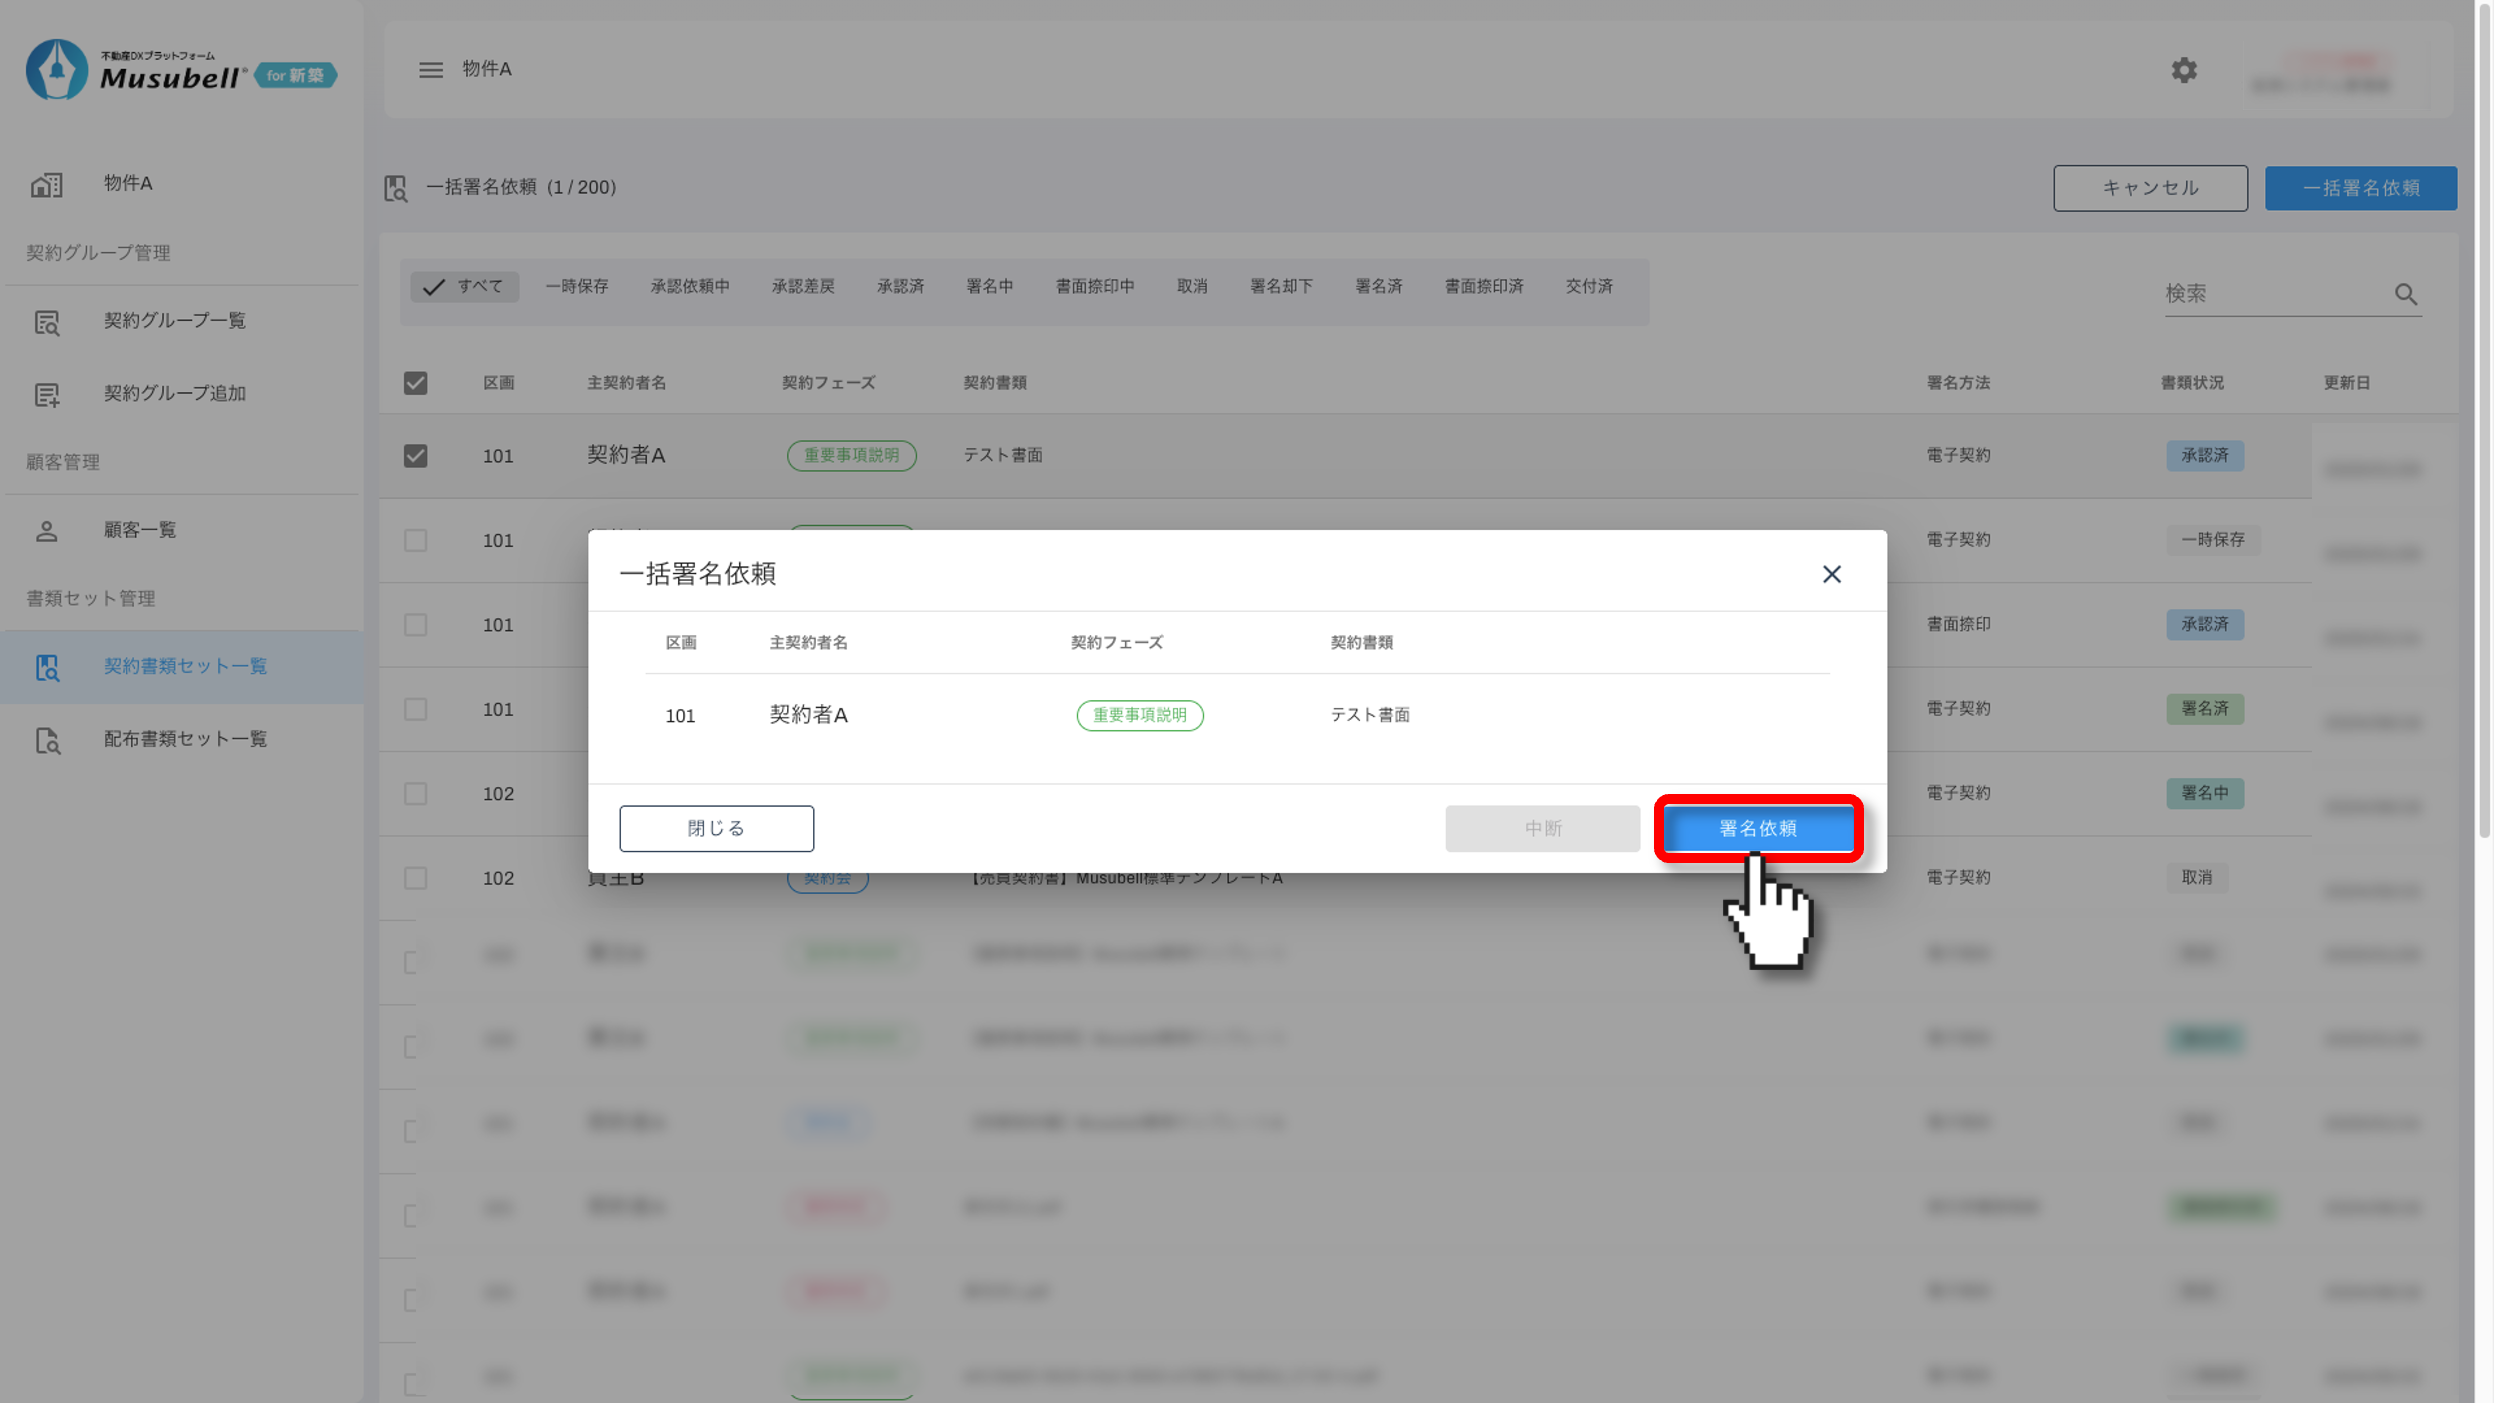Open the settings gear icon

click(x=2184, y=70)
